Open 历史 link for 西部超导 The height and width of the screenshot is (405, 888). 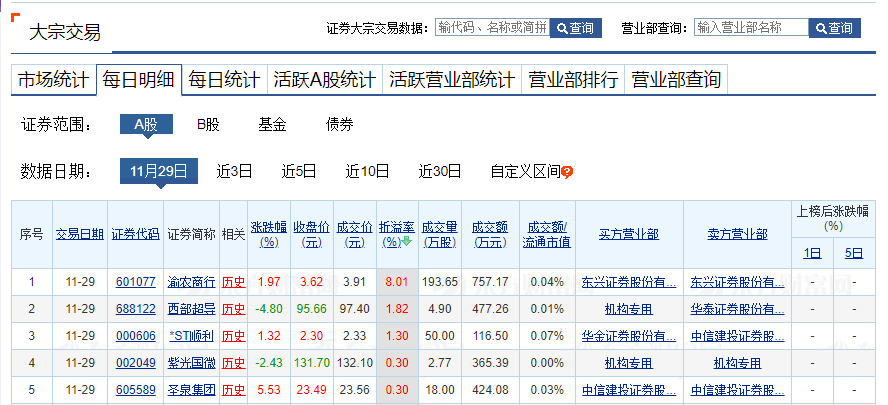tap(232, 309)
